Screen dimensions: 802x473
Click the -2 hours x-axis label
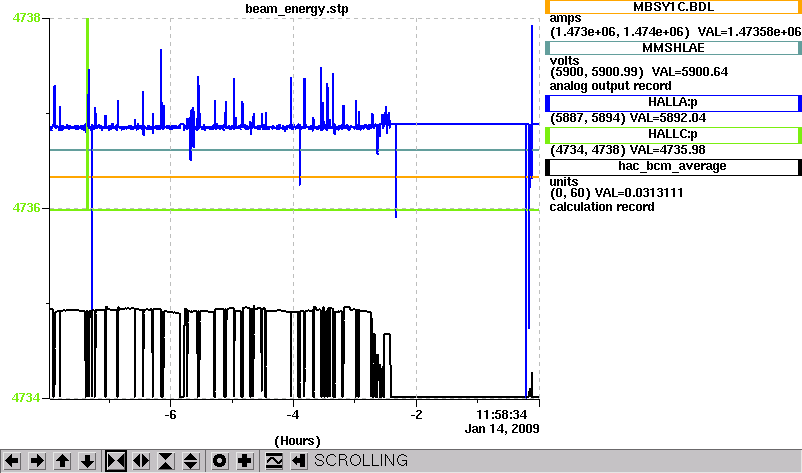[416, 414]
